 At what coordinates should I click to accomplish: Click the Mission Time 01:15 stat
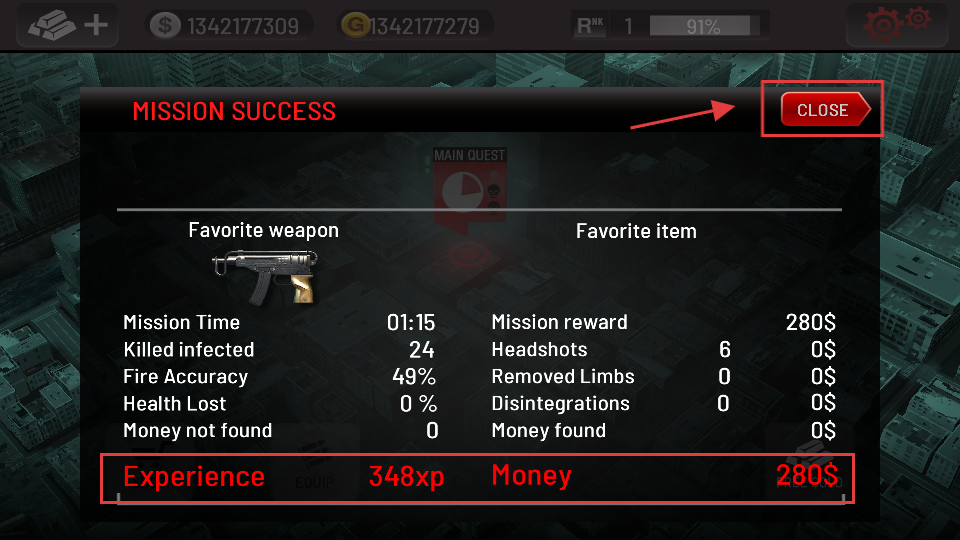coord(280,322)
